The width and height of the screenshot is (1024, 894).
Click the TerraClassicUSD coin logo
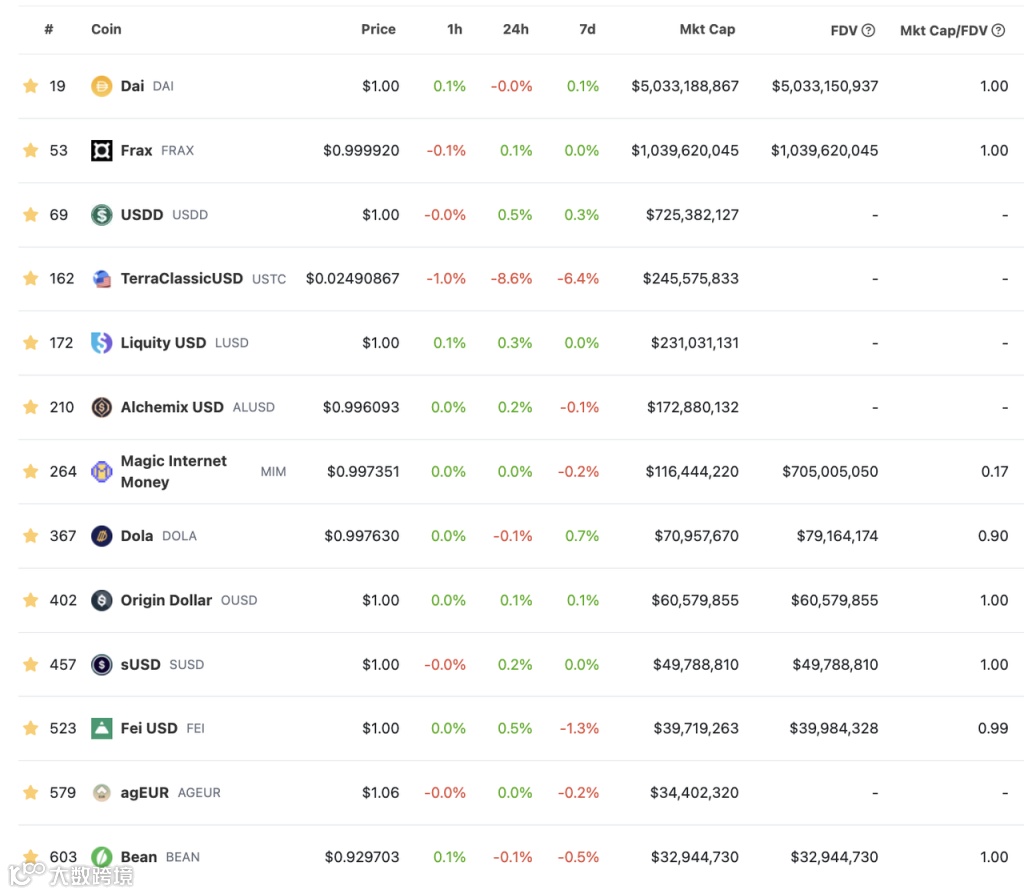pos(101,279)
